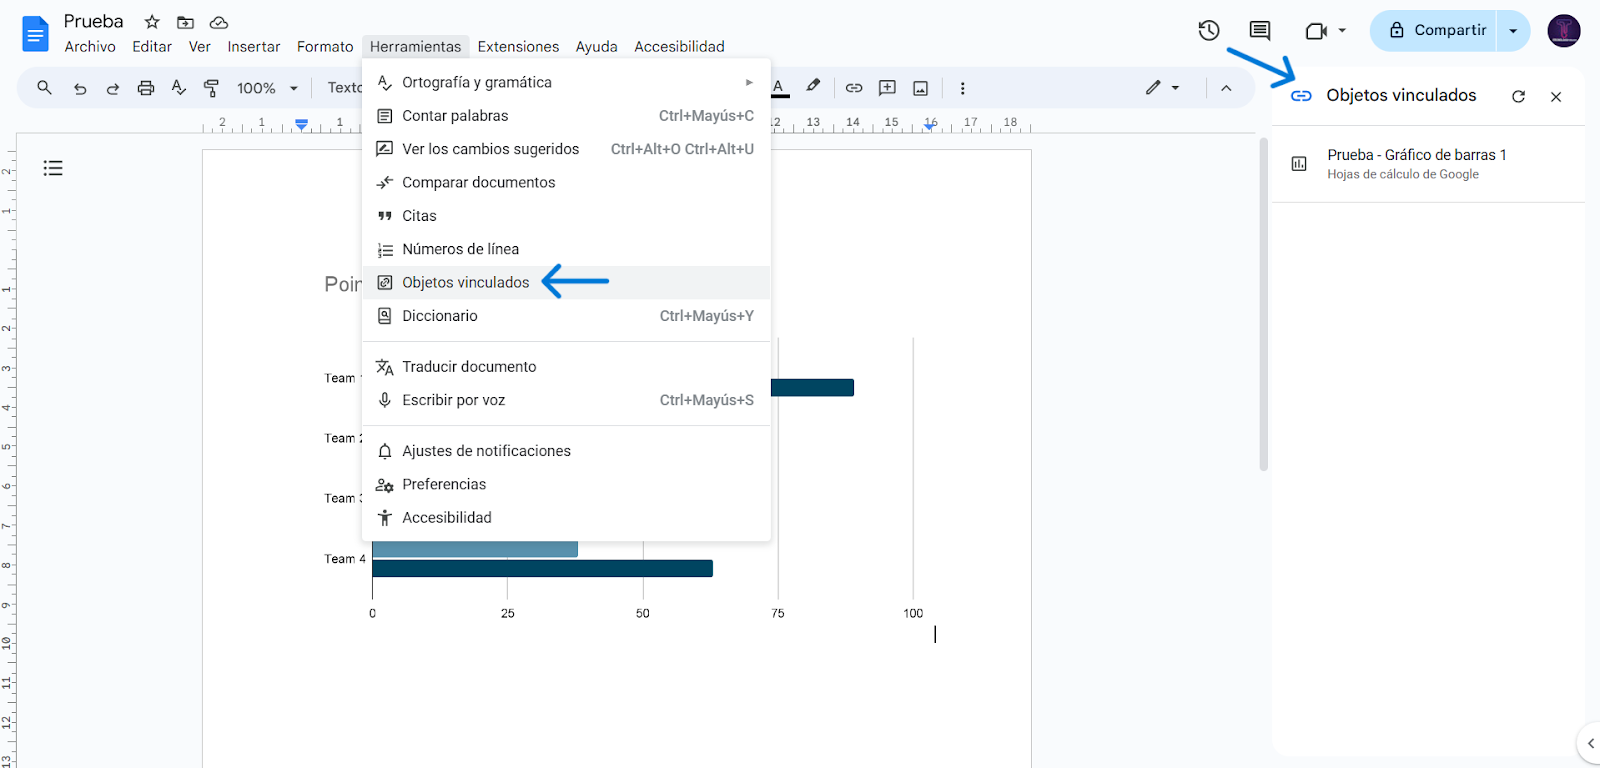Screen dimensions: 1600x768
Task: Open the Editar menu
Action: [x=152, y=46]
